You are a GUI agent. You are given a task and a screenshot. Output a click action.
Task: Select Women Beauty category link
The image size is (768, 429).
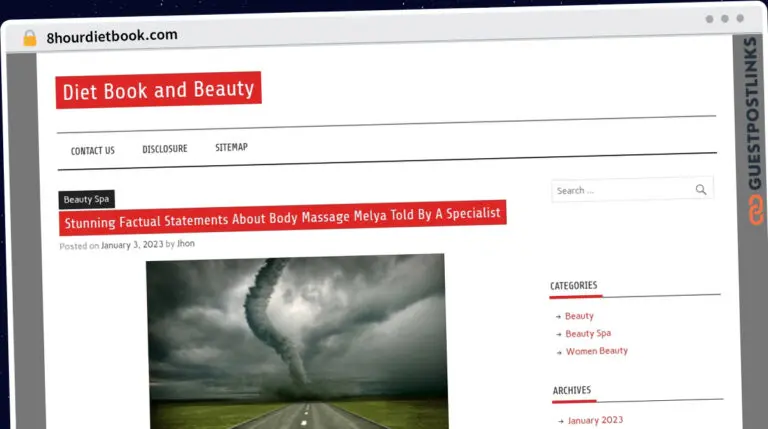coord(597,351)
